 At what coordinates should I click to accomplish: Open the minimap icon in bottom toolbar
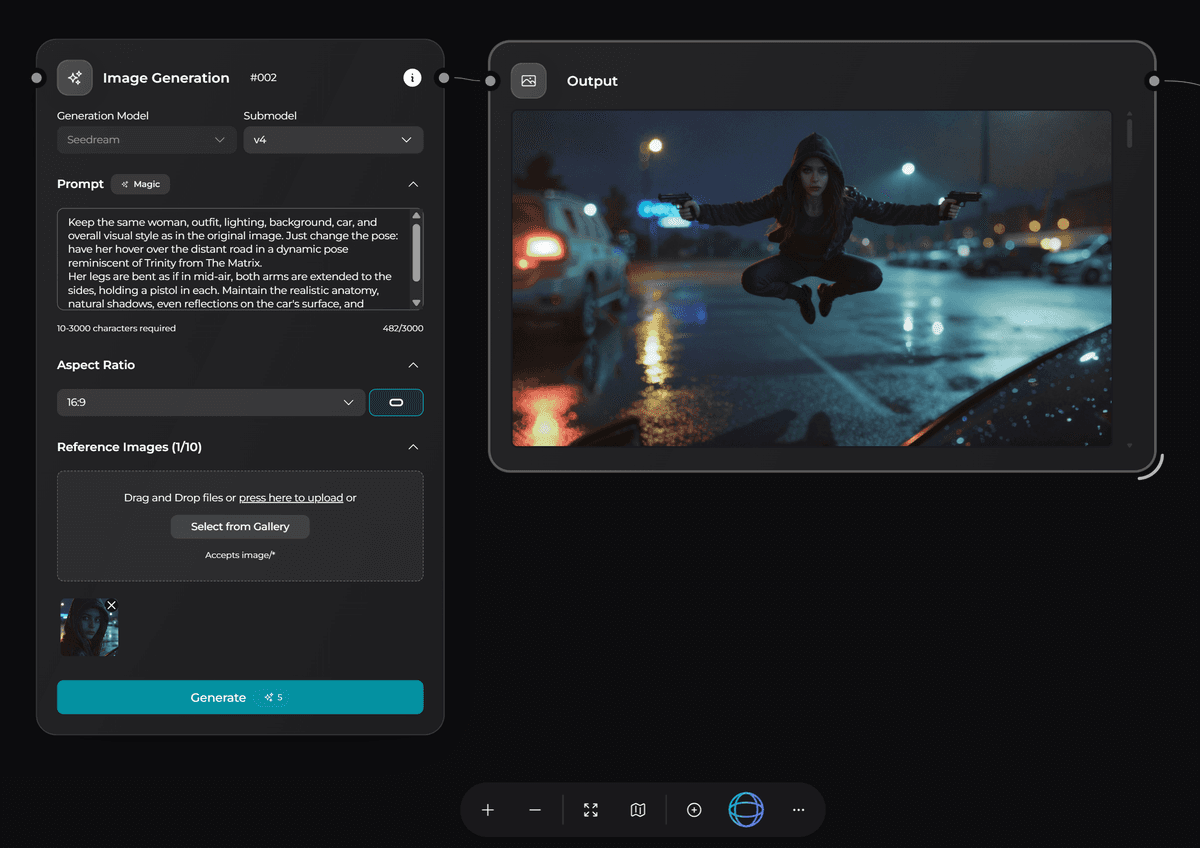pos(638,810)
